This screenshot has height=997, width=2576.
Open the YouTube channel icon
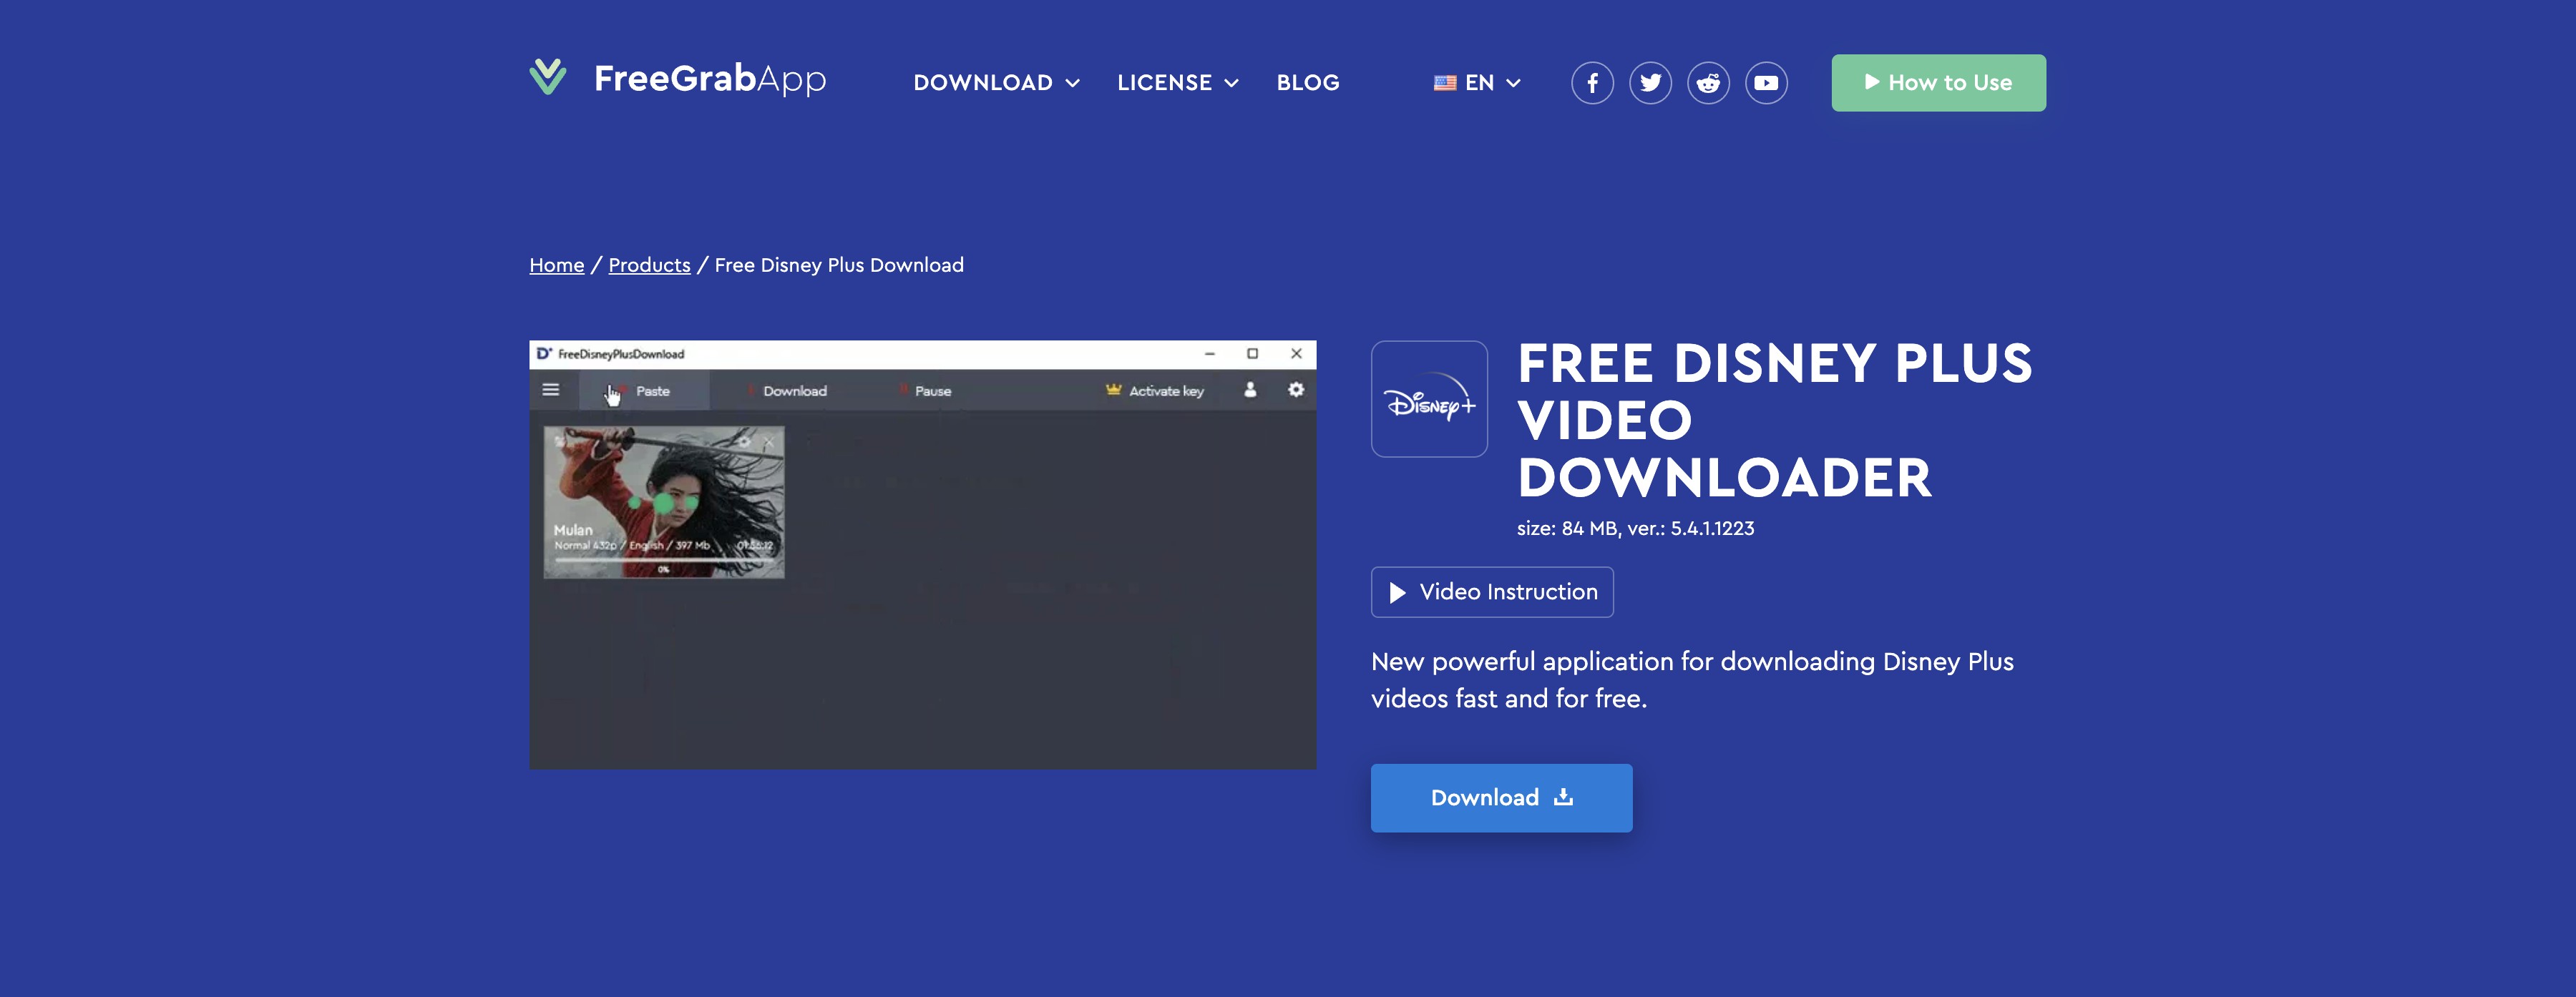click(1766, 82)
